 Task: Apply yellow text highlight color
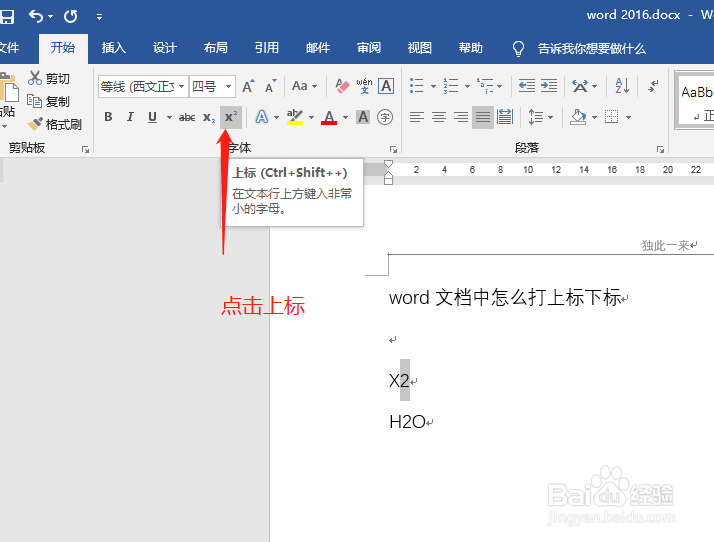coord(295,117)
